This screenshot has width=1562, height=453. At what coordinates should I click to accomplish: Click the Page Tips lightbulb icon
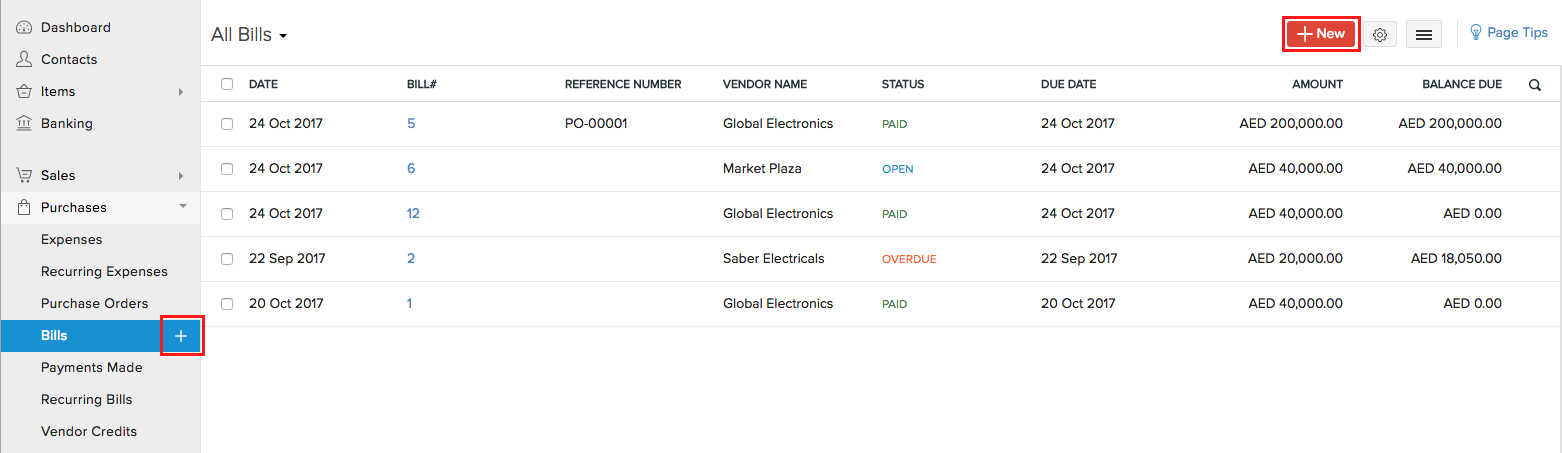click(1475, 33)
